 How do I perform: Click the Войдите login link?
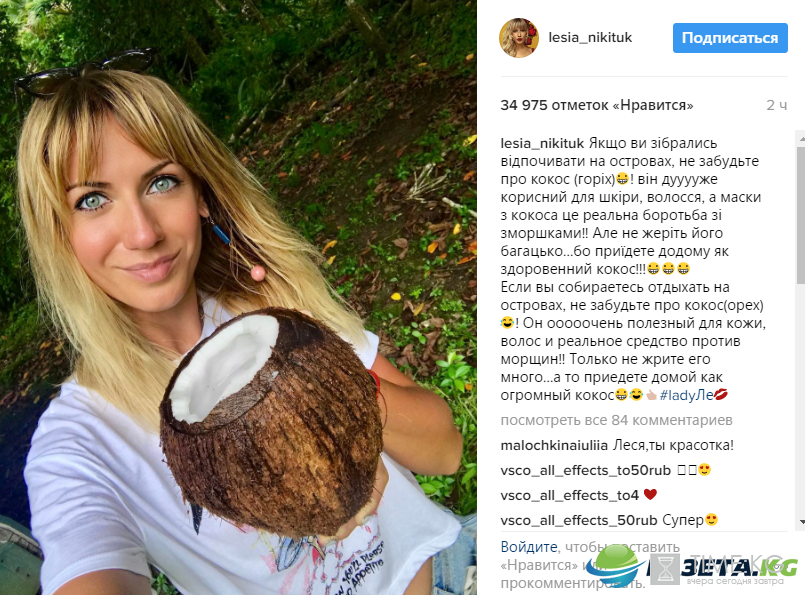(529, 547)
